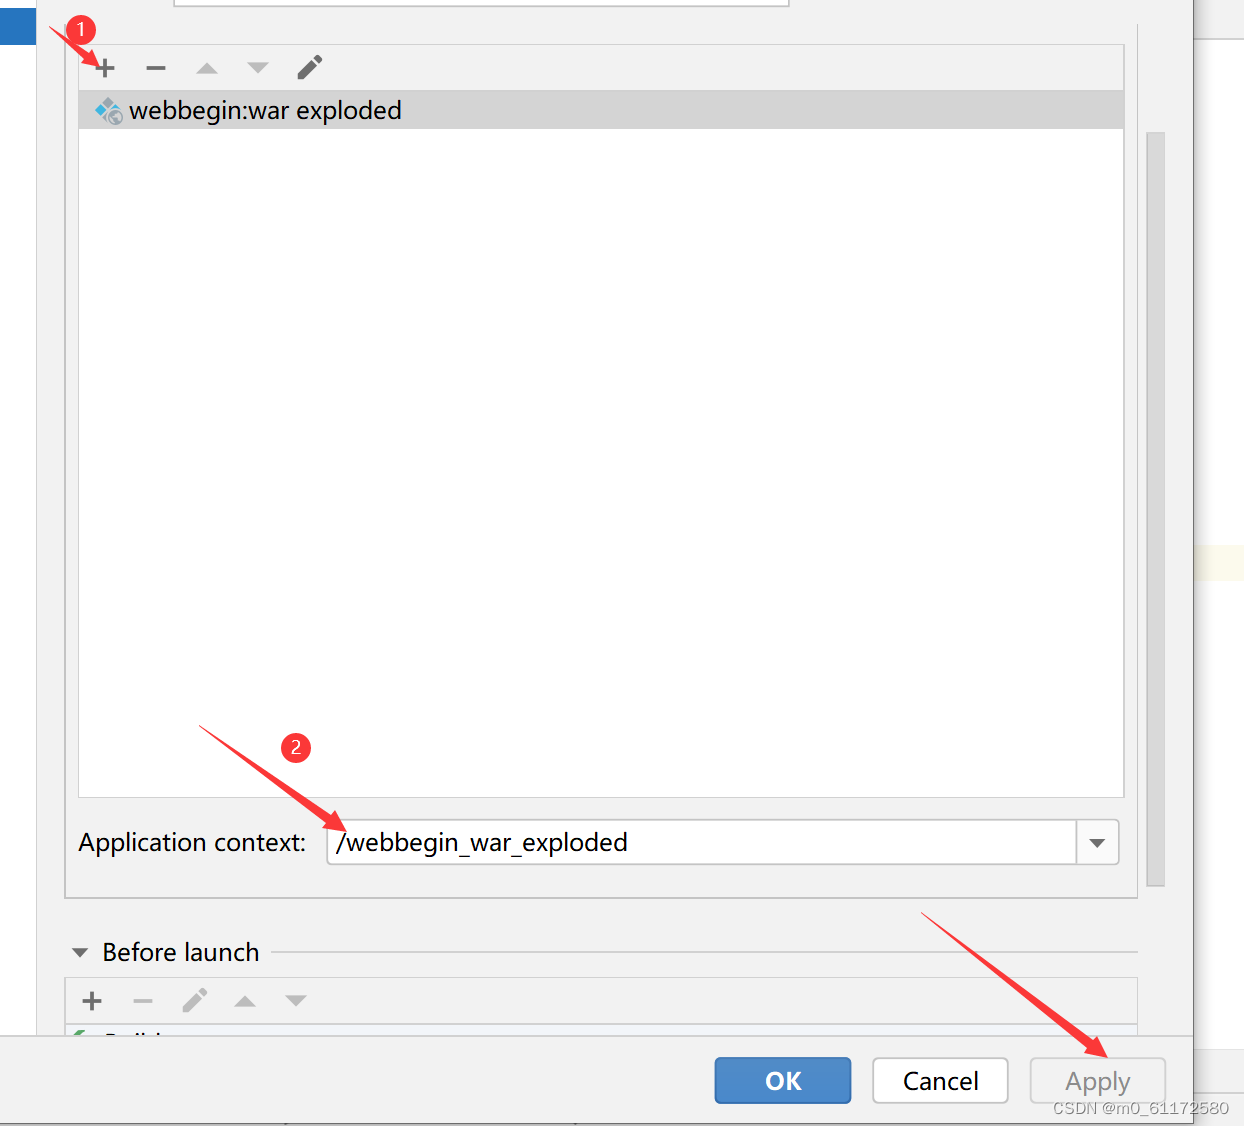Collapse the Before launch section
Screen dimensions: 1244x1126
click(x=79, y=952)
